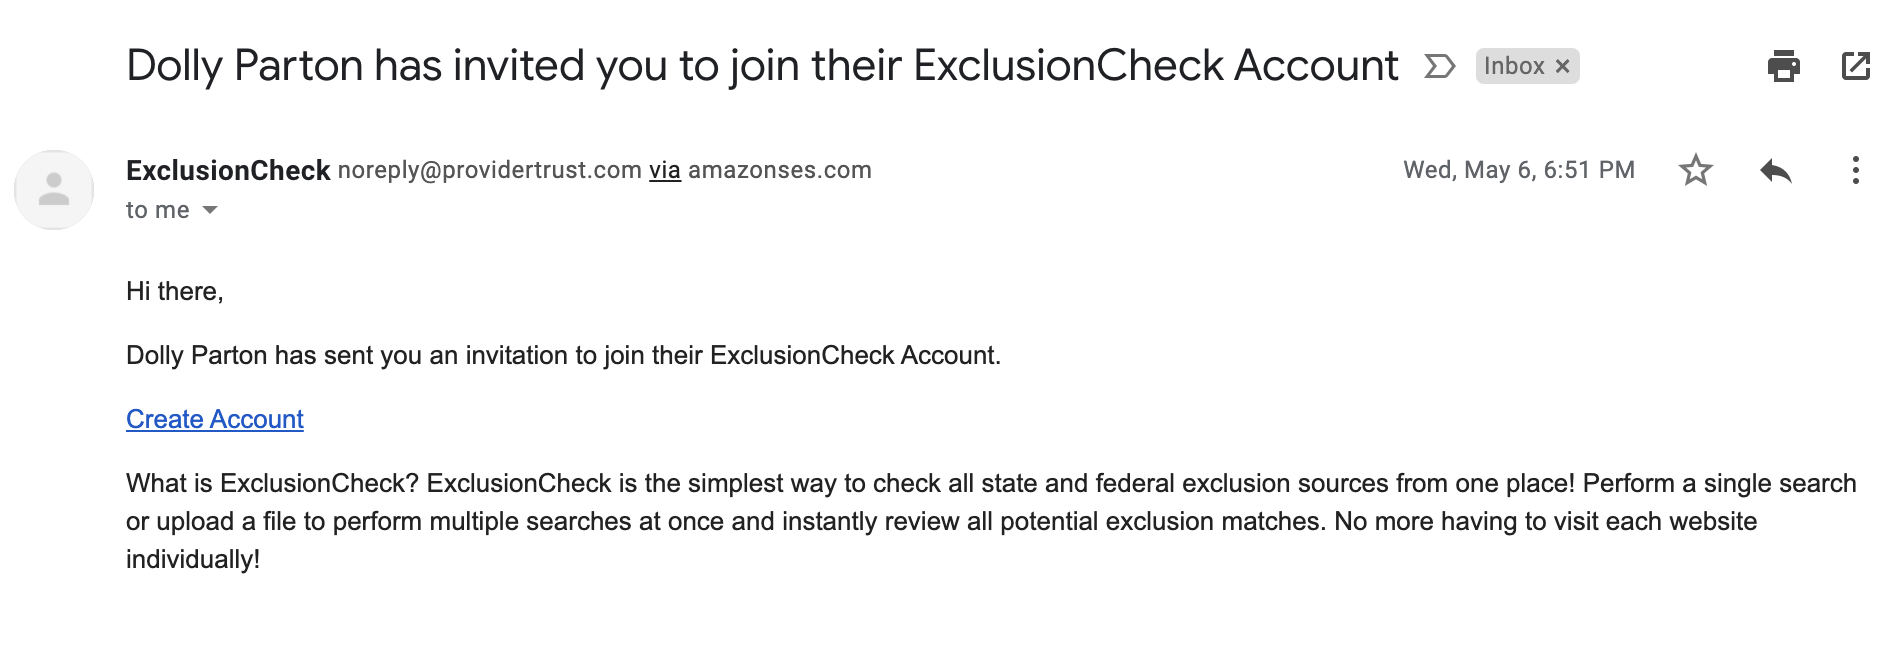Image resolution: width=1896 pixels, height=652 pixels.
Task: Click the email subject heading
Action: (x=761, y=66)
